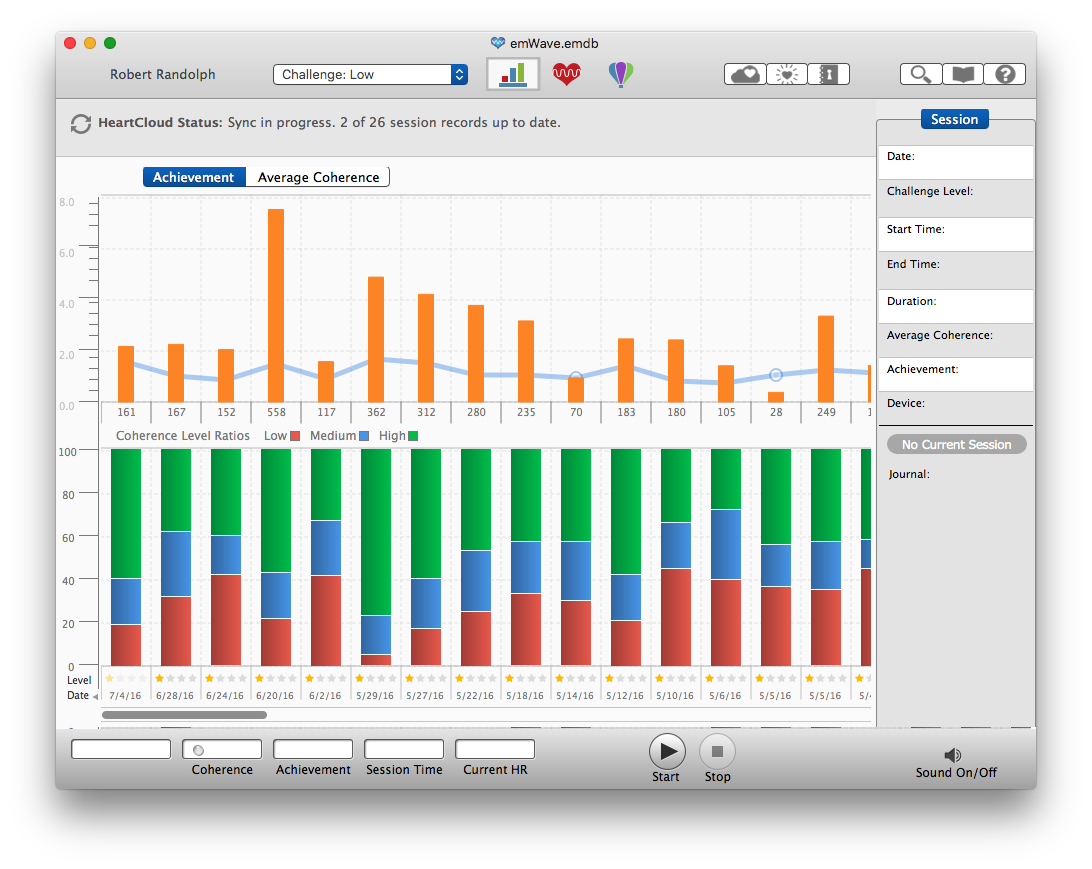Open help via the question mark icon

tap(1004, 74)
